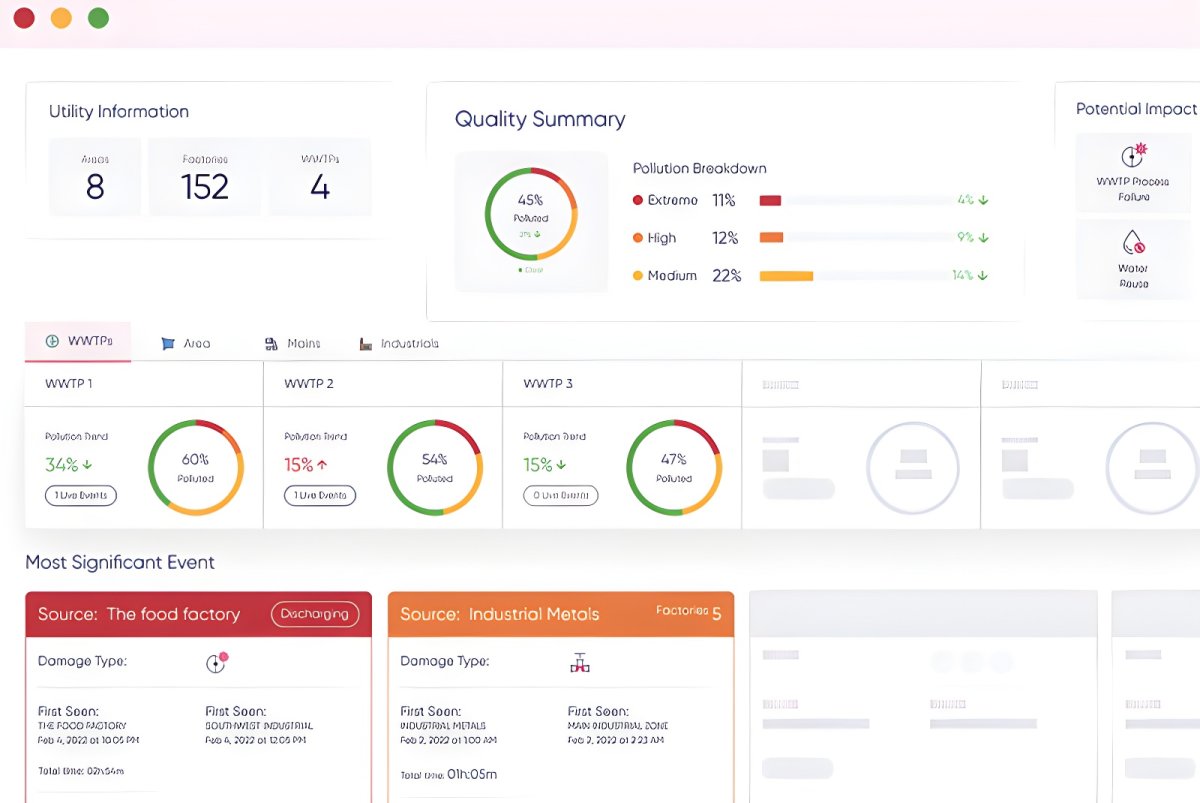Click the Mains pipe icon
This screenshot has height=803, width=1200.
271,343
